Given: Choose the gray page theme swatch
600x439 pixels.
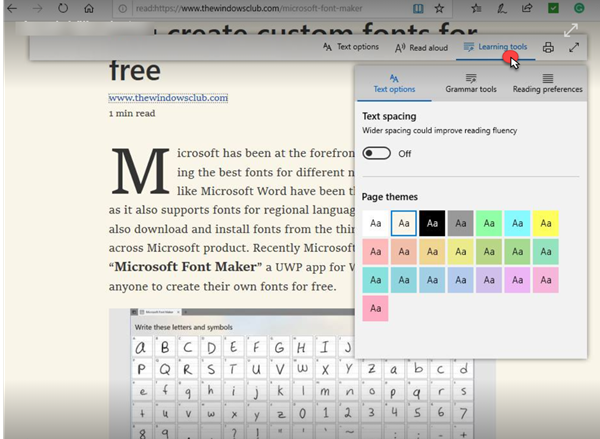Looking at the screenshot, I should 460,223.
